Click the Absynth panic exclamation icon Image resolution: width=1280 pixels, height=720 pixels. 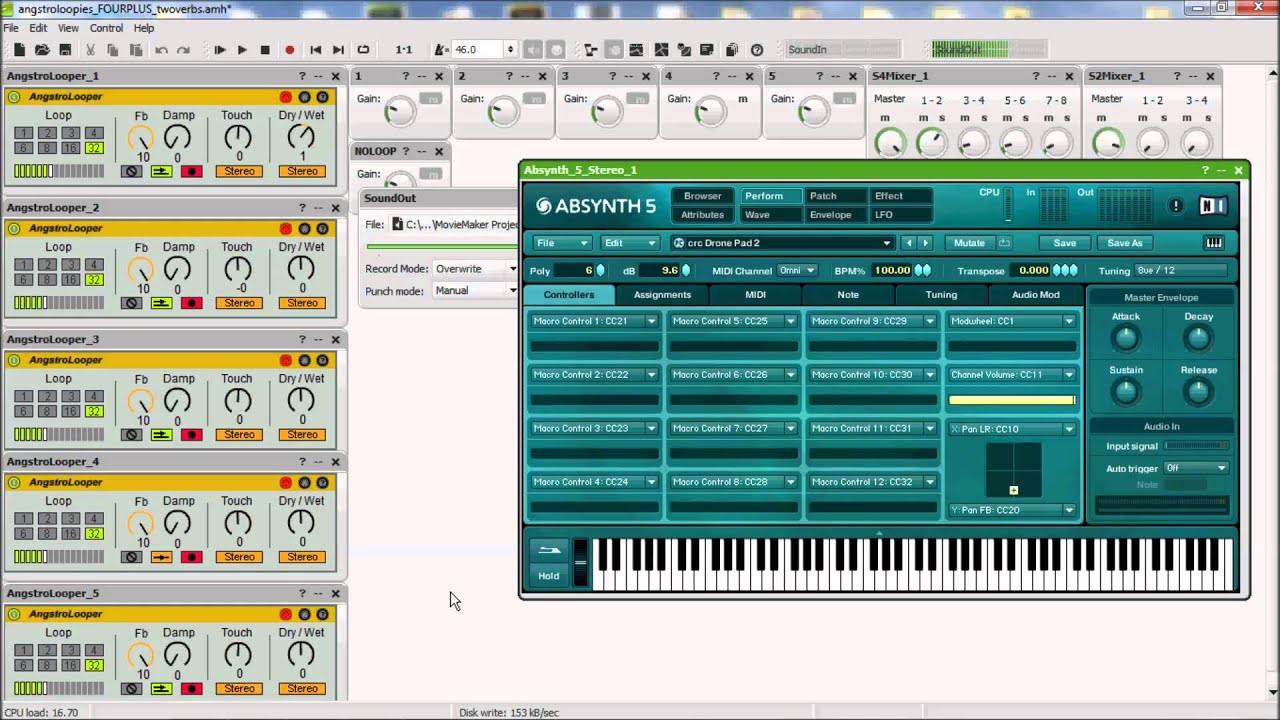pos(1176,206)
